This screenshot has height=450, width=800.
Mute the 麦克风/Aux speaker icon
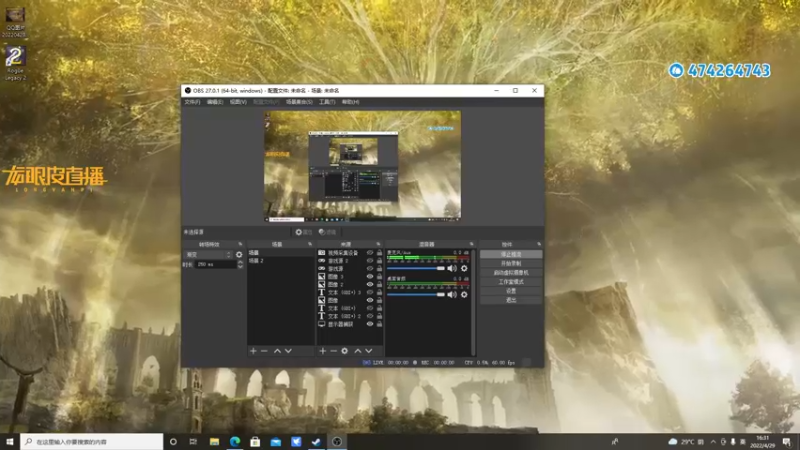pos(452,268)
